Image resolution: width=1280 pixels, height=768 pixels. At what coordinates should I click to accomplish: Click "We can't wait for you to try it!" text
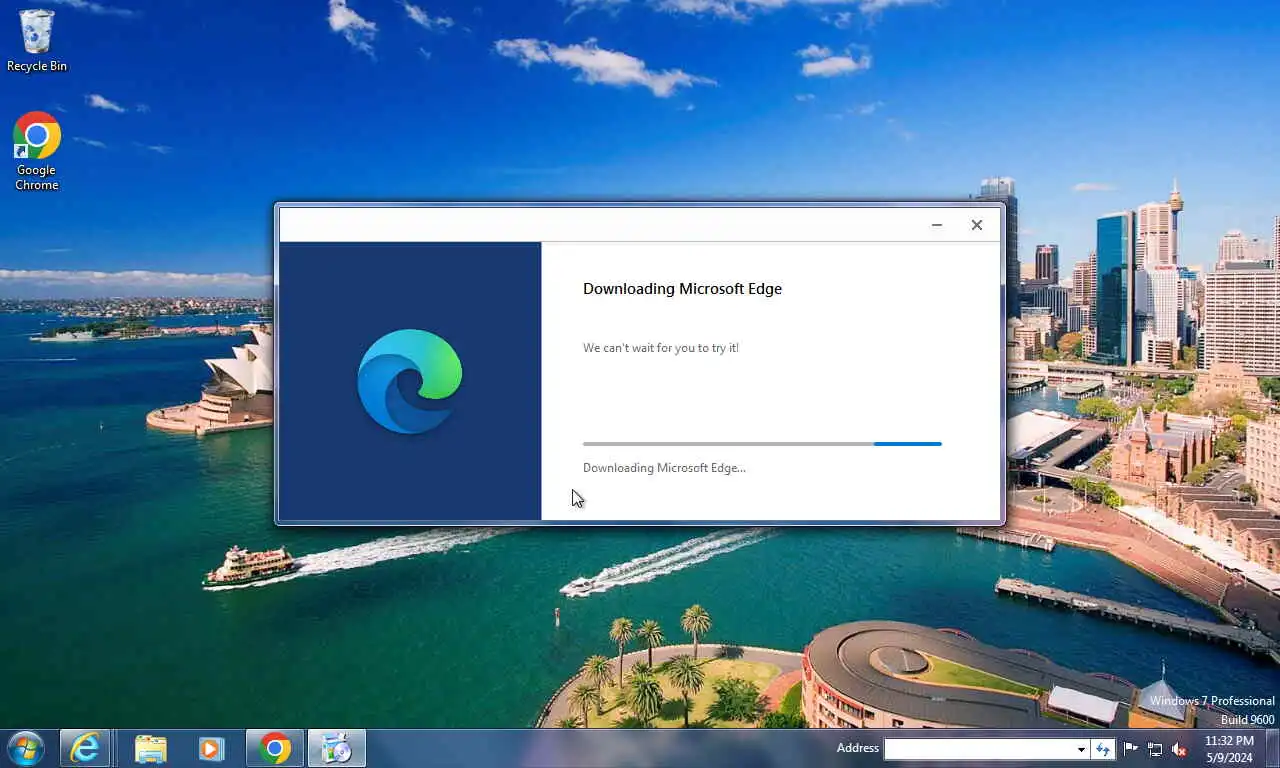pos(661,348)
